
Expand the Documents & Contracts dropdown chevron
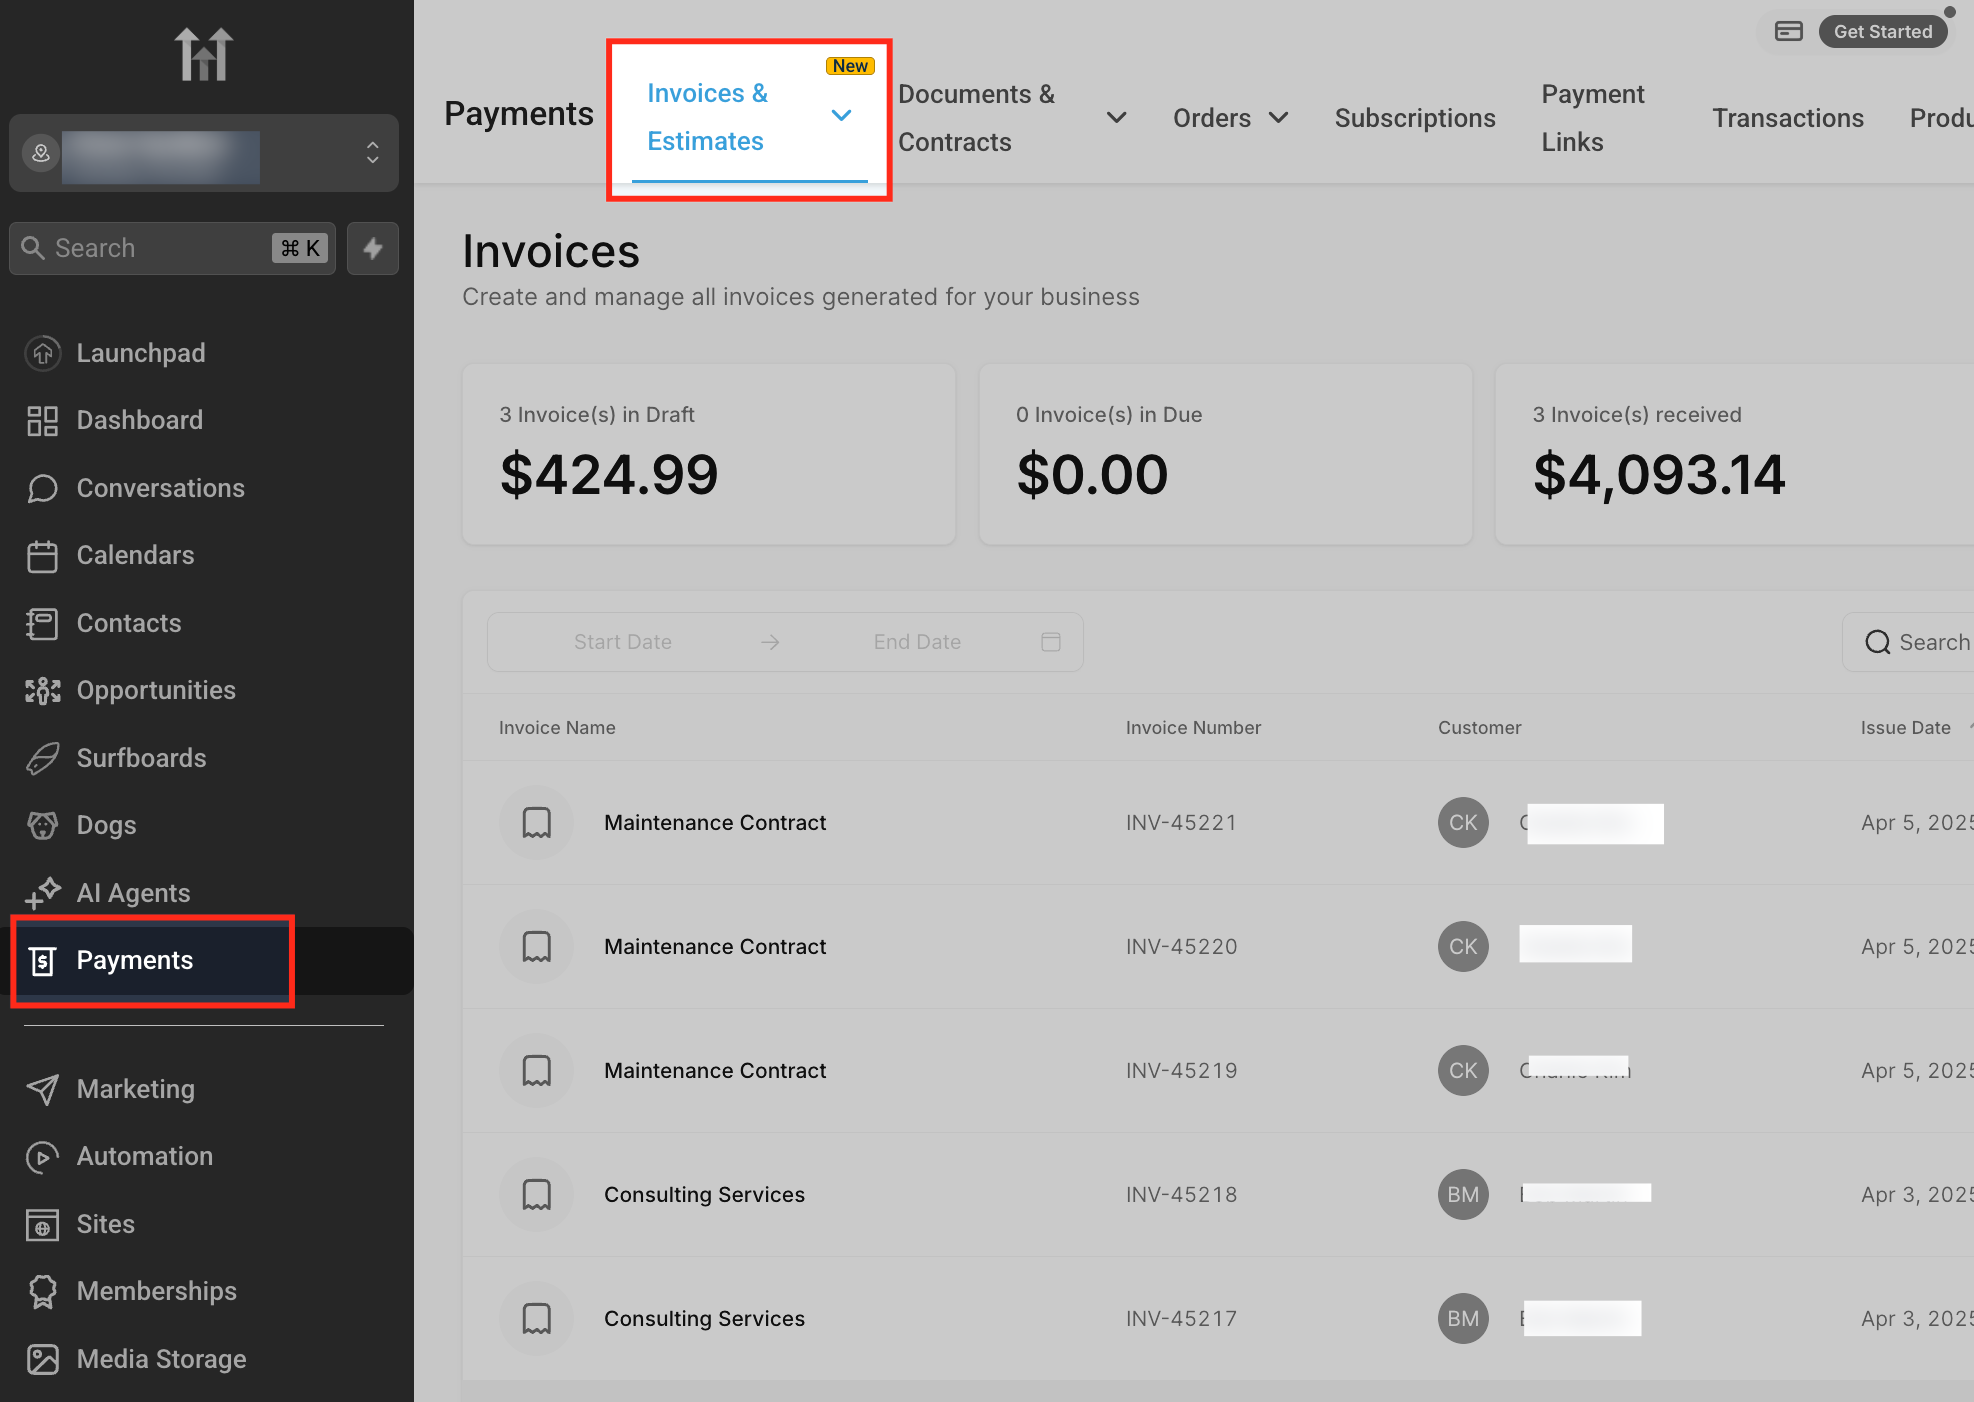(x=1116, y=118)
